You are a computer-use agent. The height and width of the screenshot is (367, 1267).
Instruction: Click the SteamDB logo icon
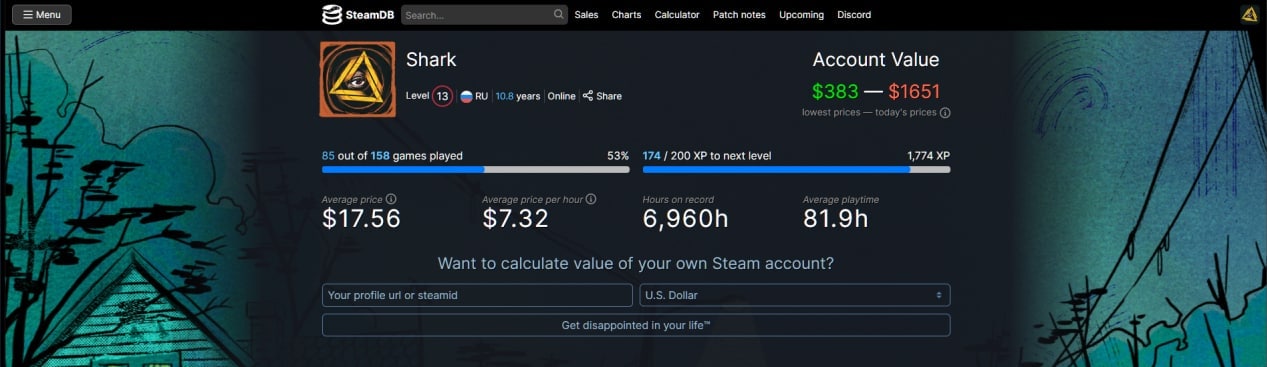(x=332, y=15)
